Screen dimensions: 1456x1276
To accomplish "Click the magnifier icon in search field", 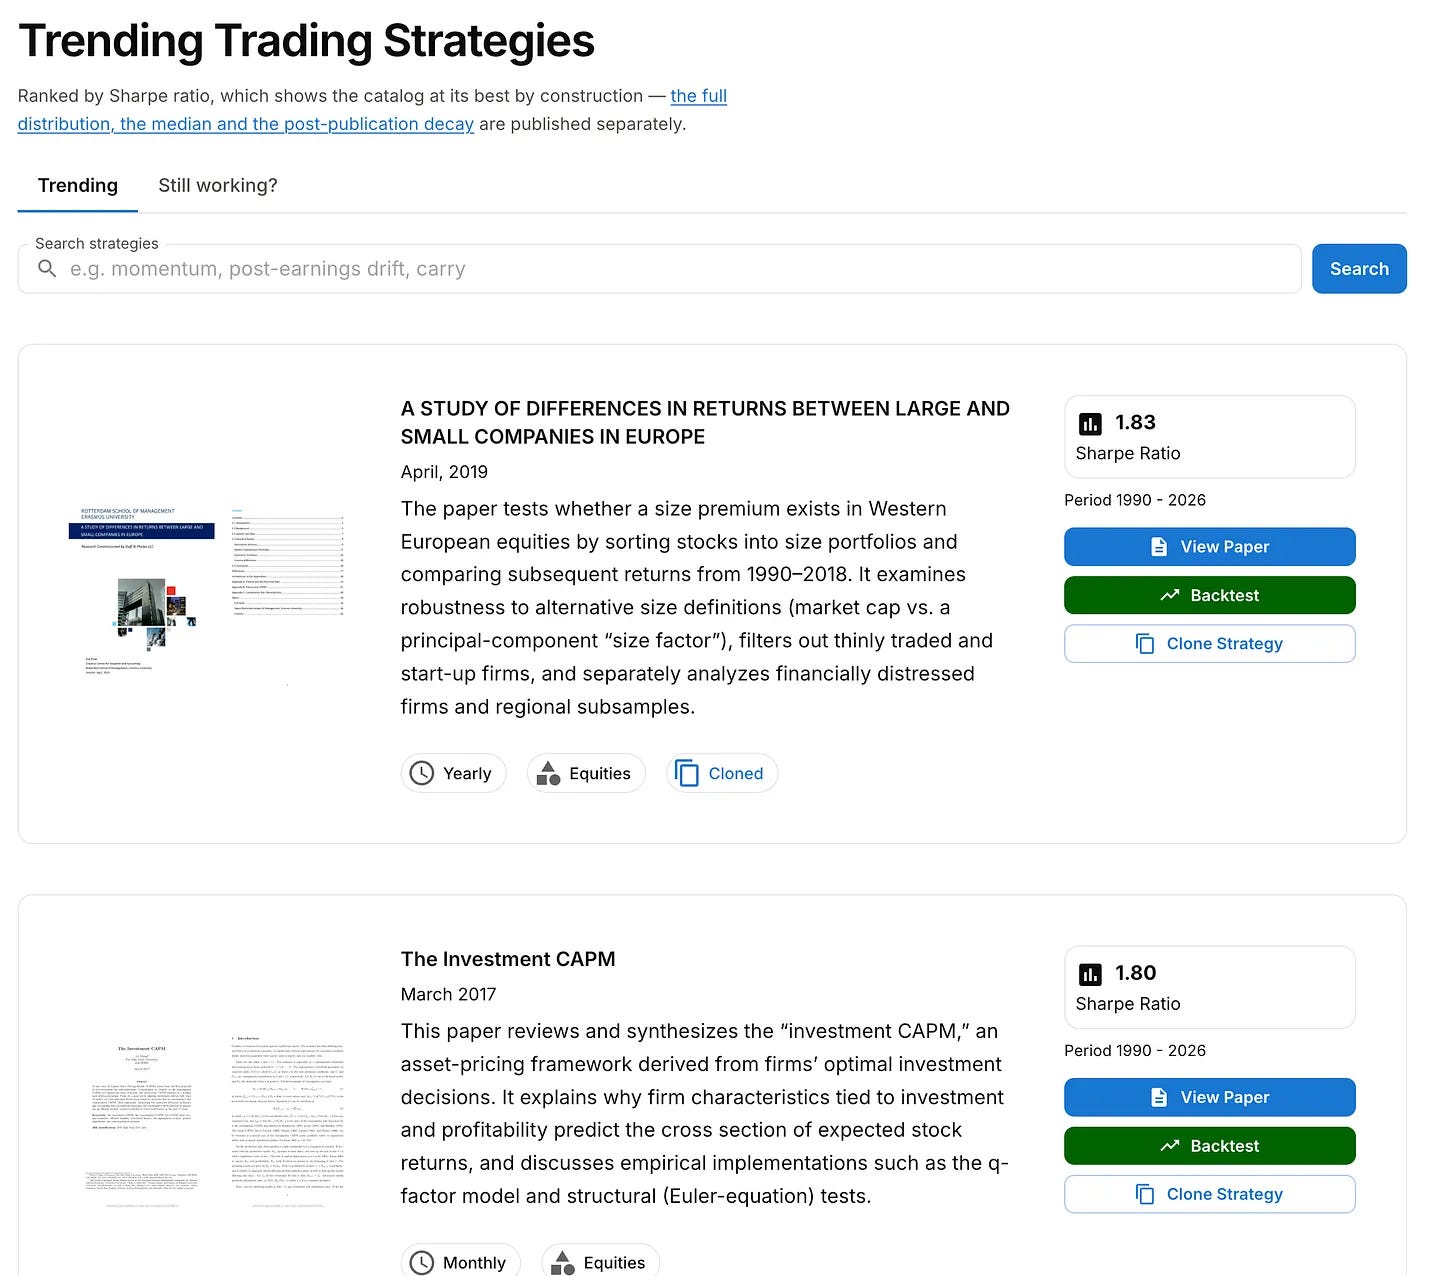I will click(46, 269).
